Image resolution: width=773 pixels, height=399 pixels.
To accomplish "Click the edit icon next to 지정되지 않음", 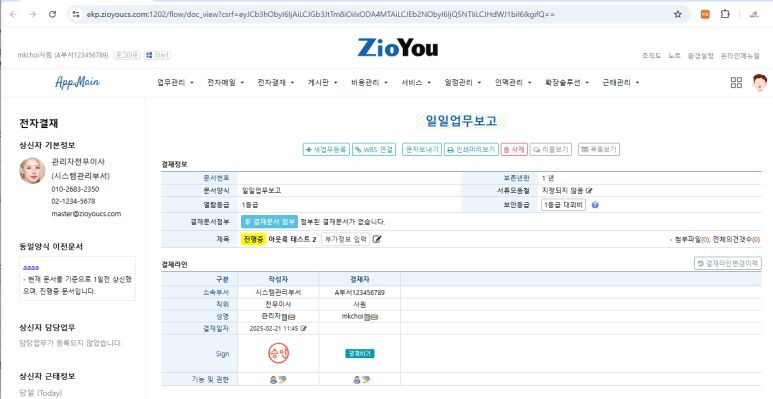I will 589,190.
